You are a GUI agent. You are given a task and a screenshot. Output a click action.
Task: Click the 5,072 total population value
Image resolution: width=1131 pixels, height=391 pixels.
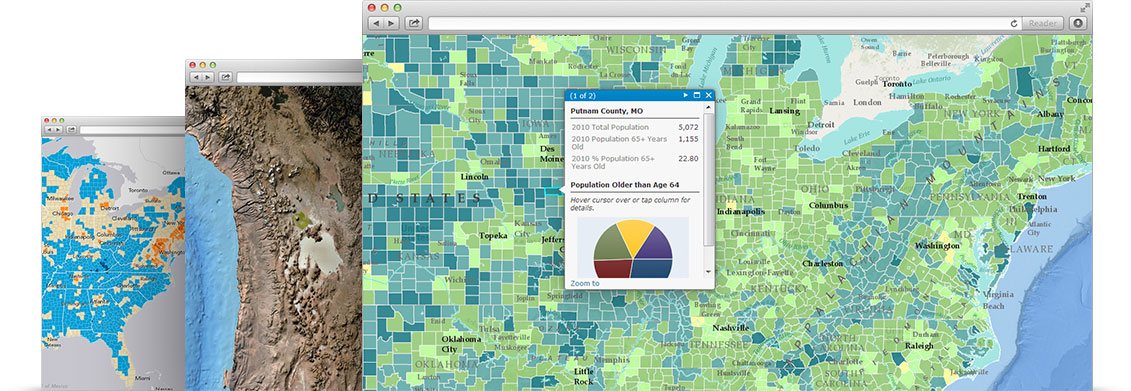(x=688, y=127)
